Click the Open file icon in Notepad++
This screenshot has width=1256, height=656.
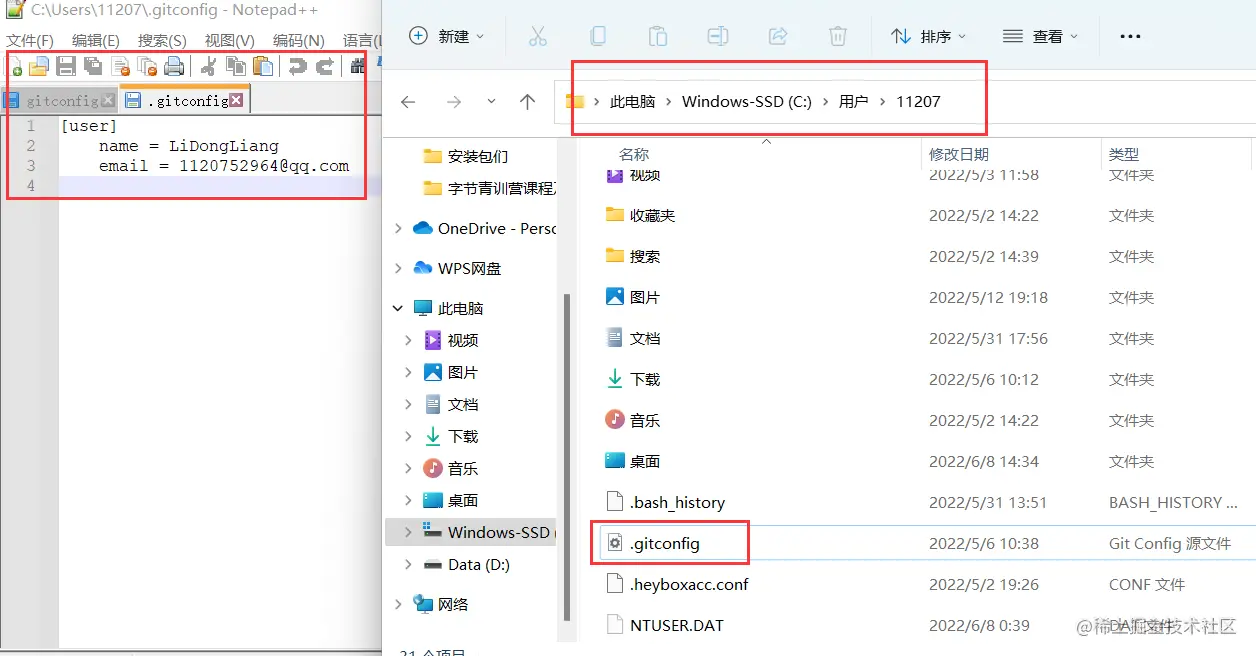coord(39,67)
